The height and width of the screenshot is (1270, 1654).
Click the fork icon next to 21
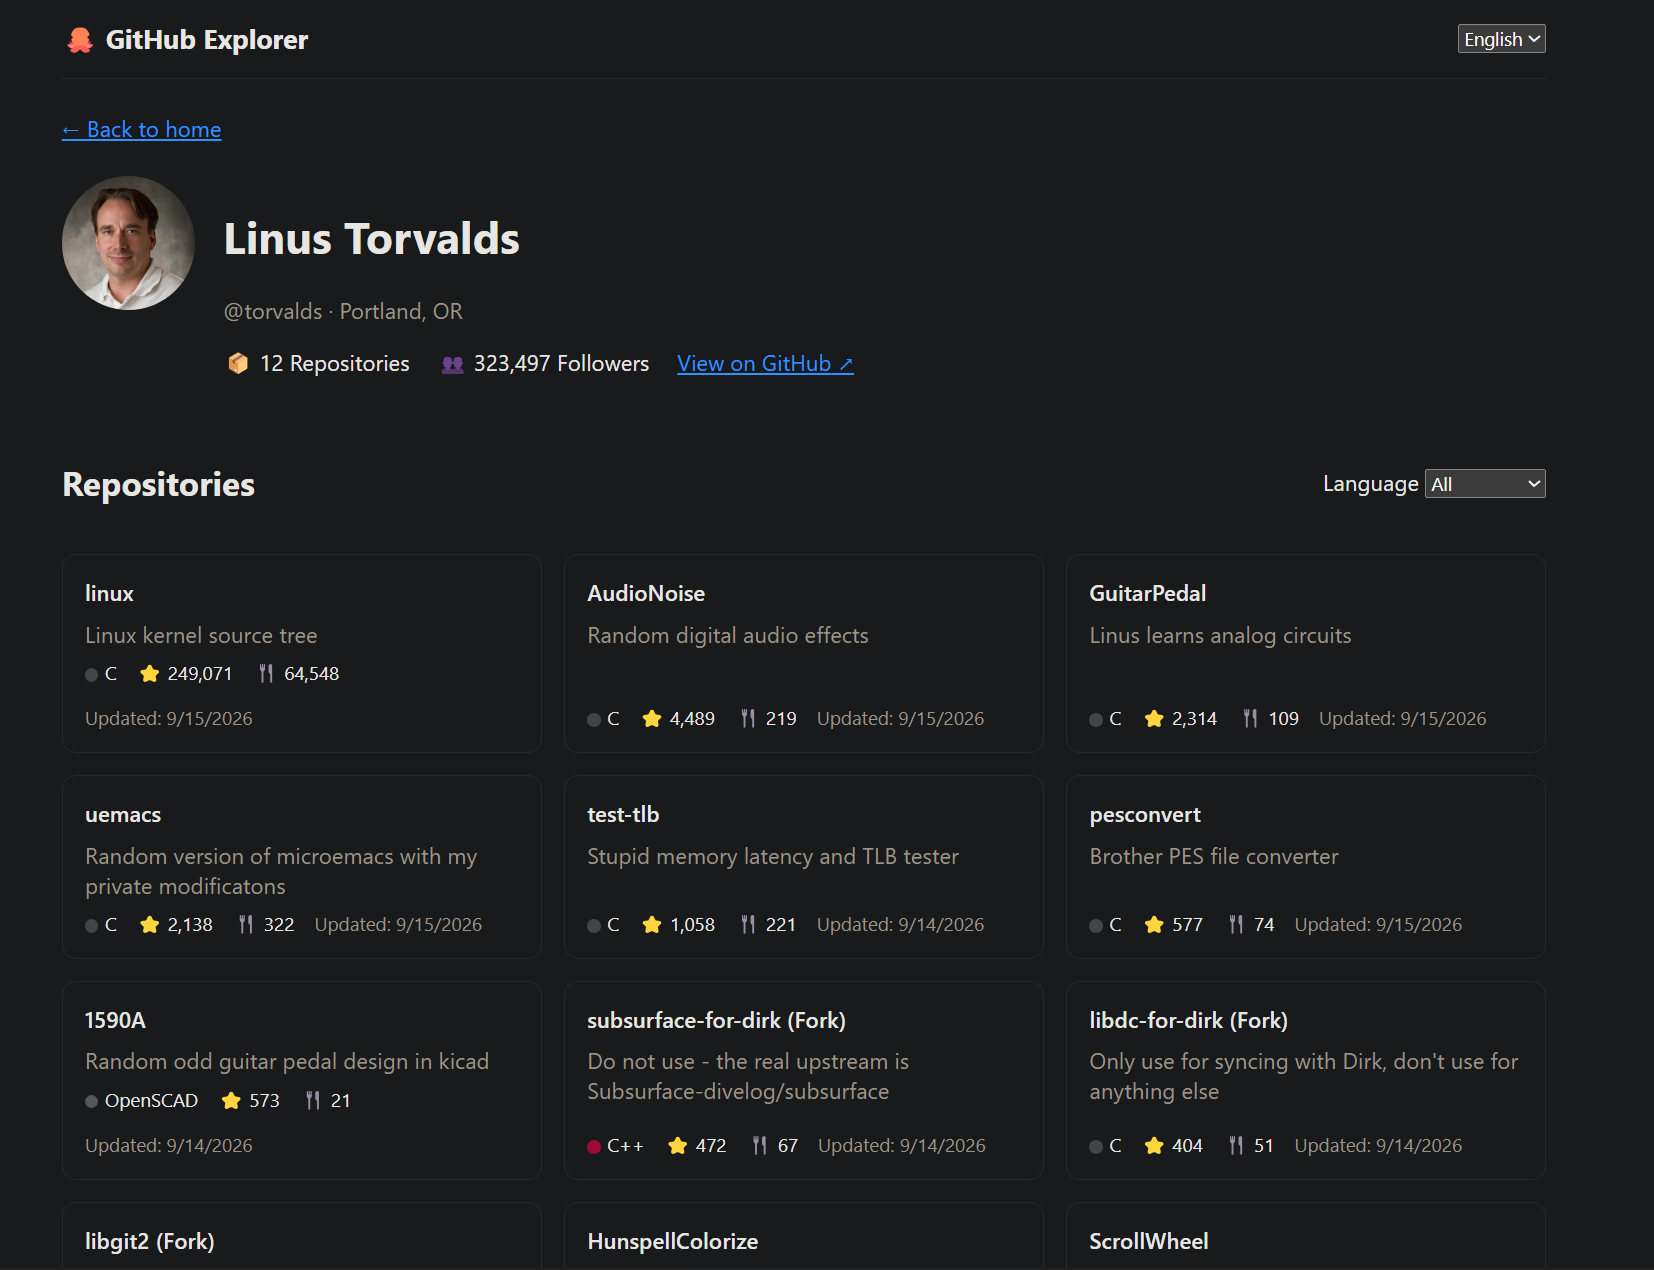point(313,1101)
